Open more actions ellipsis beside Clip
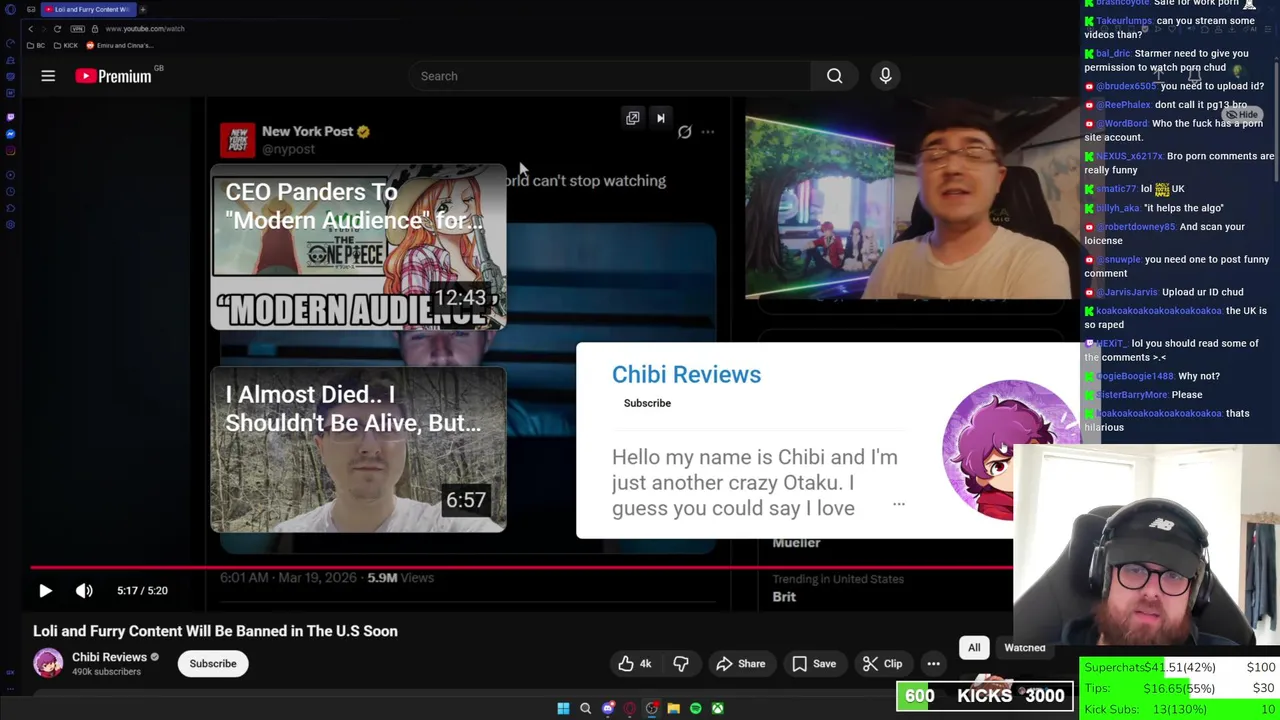Screen dimensions: 1280x720 point(933,663)
